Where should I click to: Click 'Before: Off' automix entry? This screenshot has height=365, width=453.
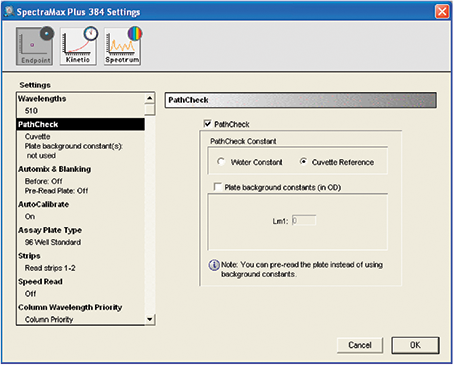pos(43,181)
